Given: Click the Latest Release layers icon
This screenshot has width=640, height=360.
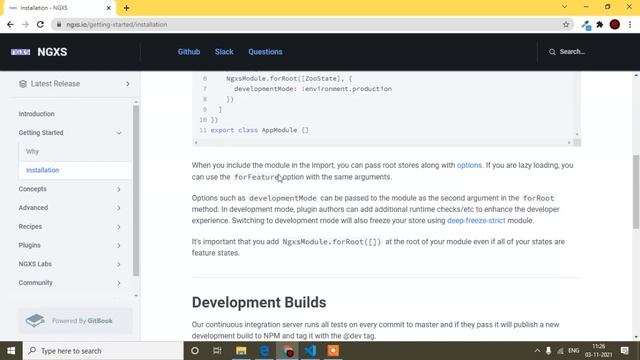Looking at the screenshot, I should click(23, 84).
